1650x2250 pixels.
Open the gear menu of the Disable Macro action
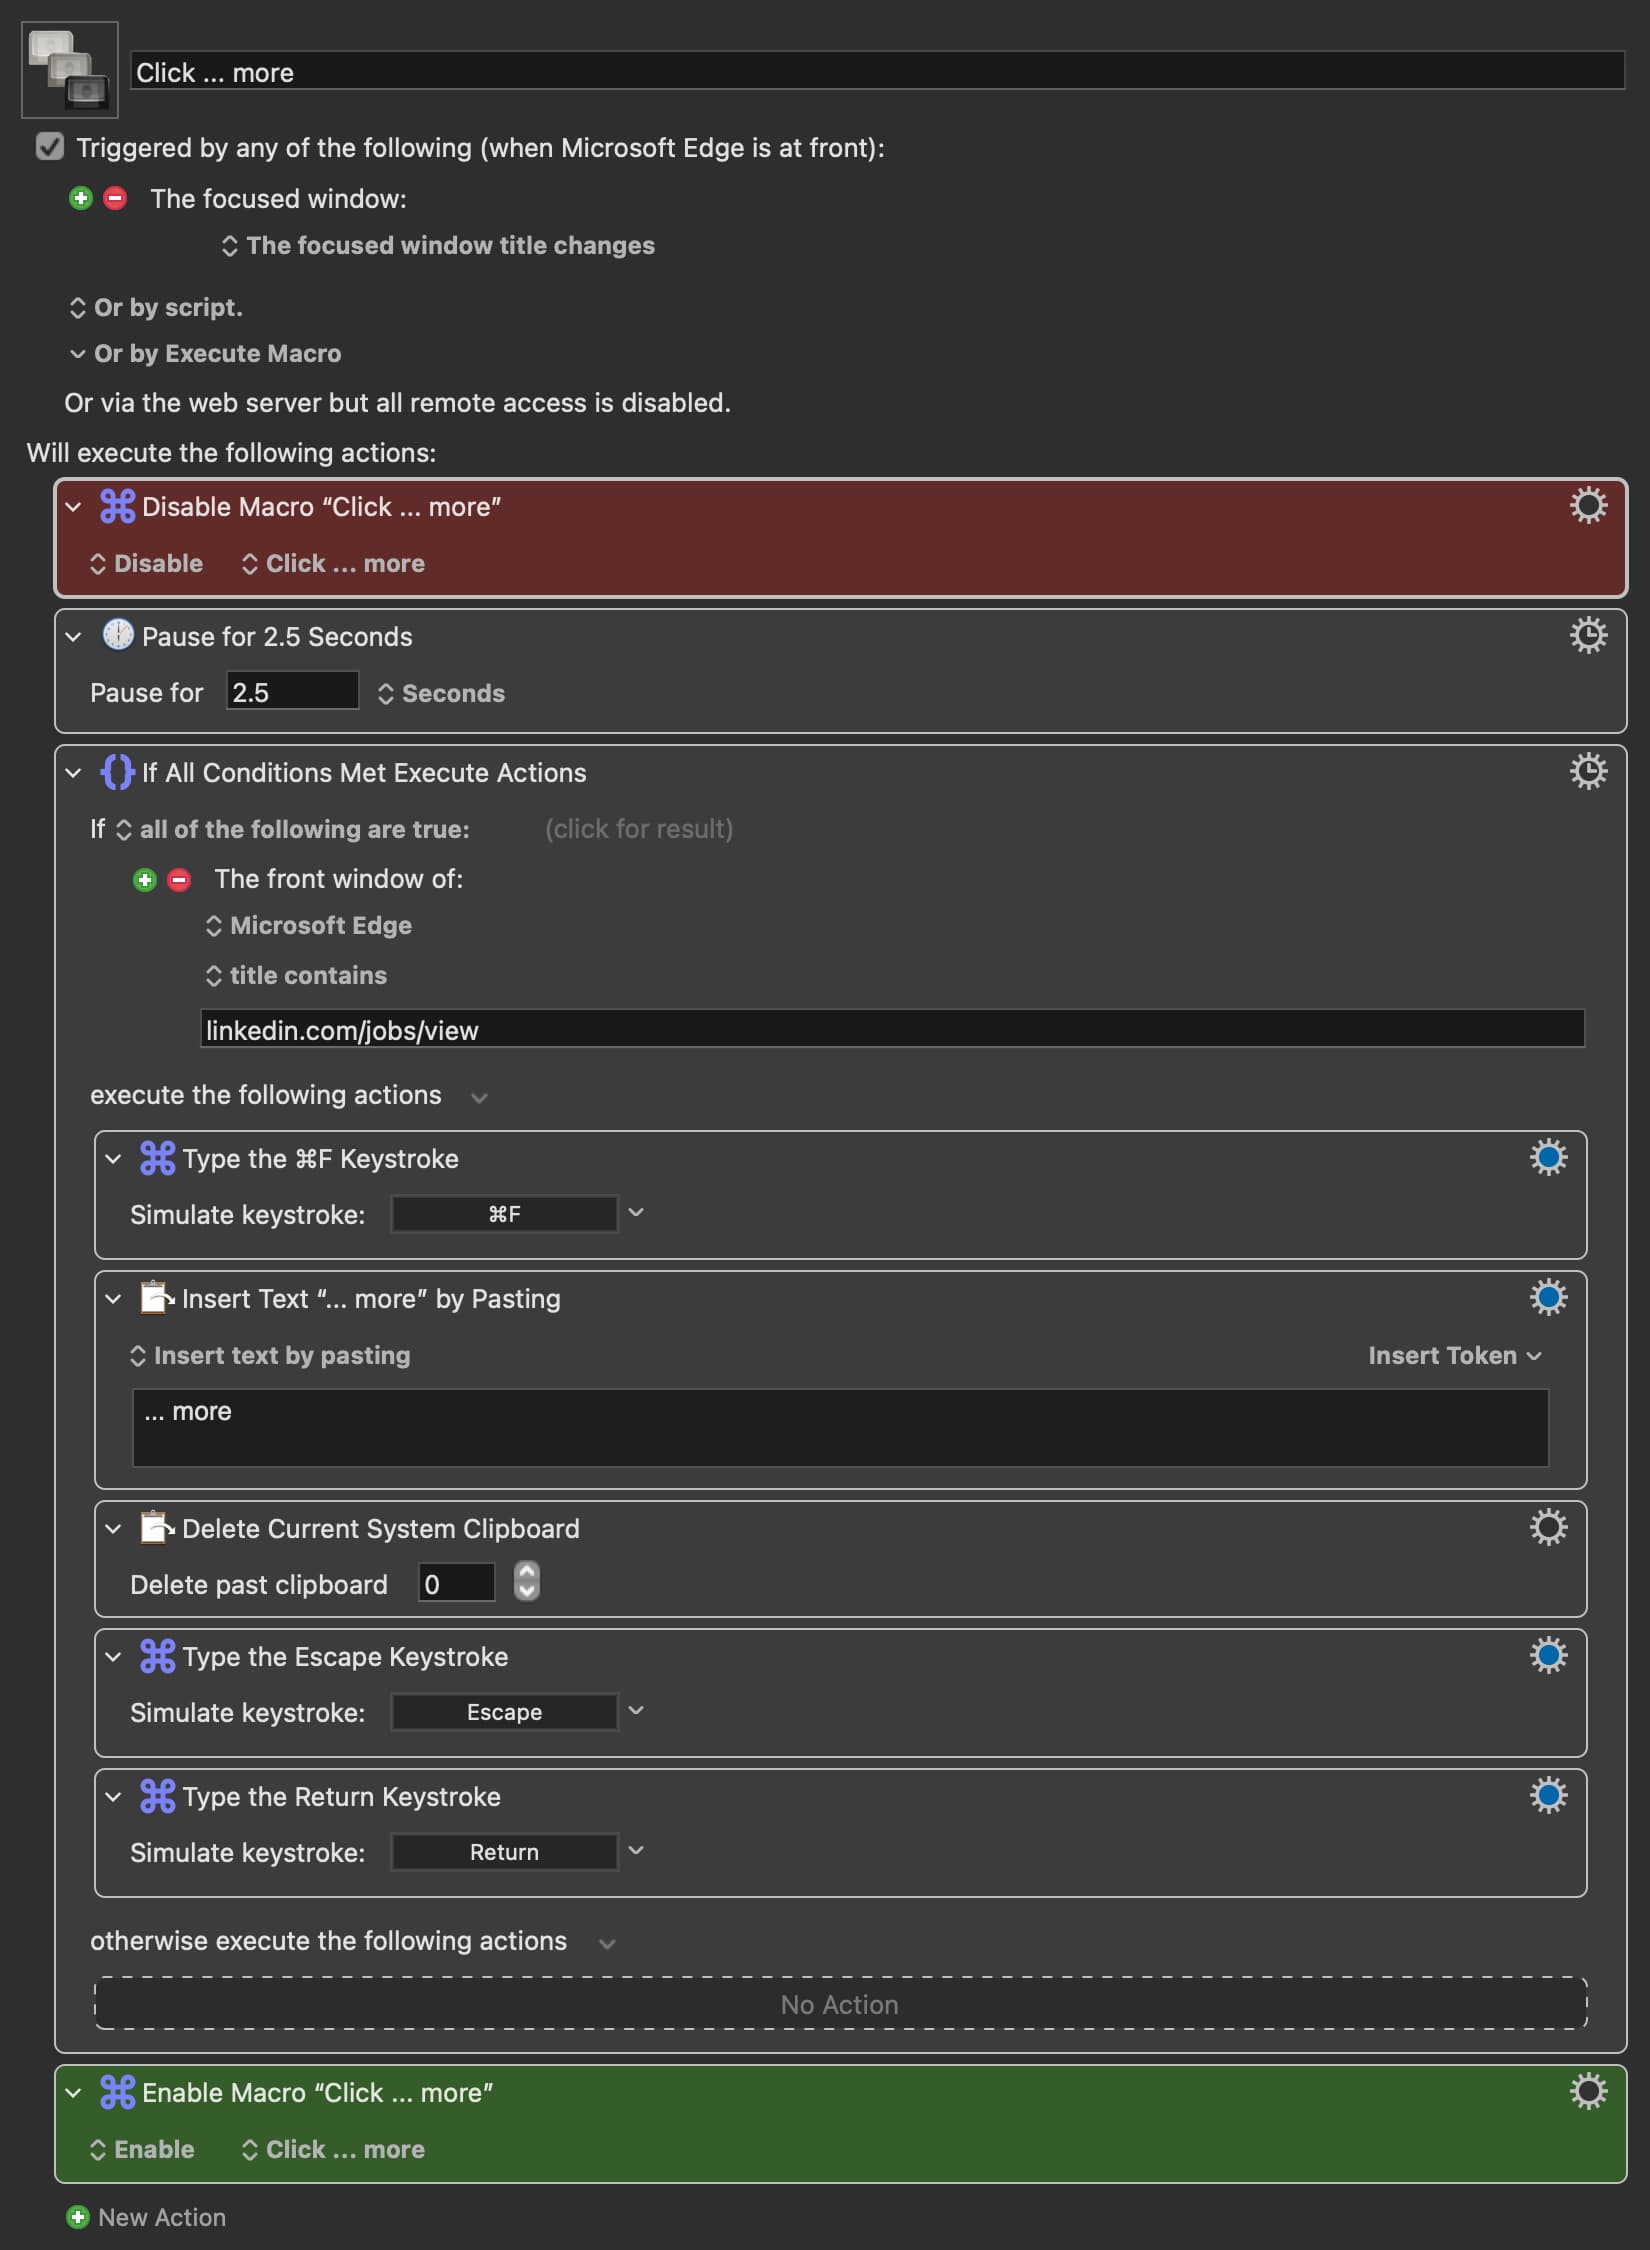click(x=1587, y=506)
